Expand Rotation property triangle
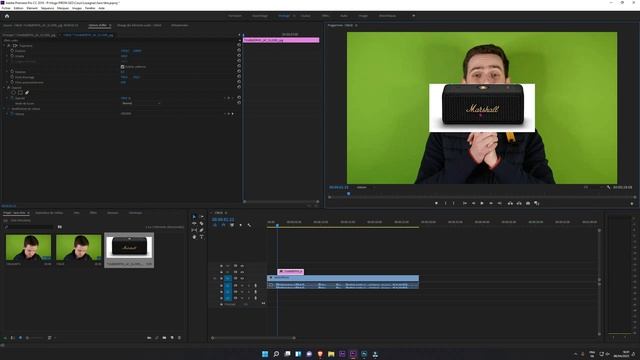The height and width of the screenshot is (360, 640). (8, 72)
